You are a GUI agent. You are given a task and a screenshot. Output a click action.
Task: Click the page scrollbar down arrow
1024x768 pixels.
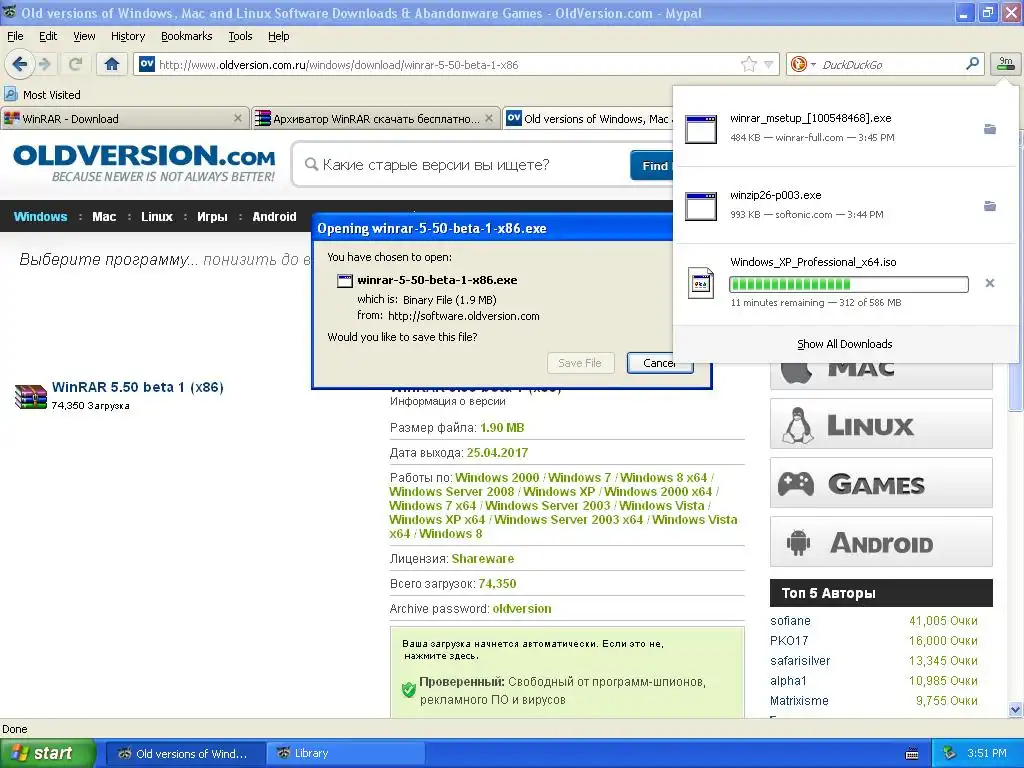coord(1015,709)
